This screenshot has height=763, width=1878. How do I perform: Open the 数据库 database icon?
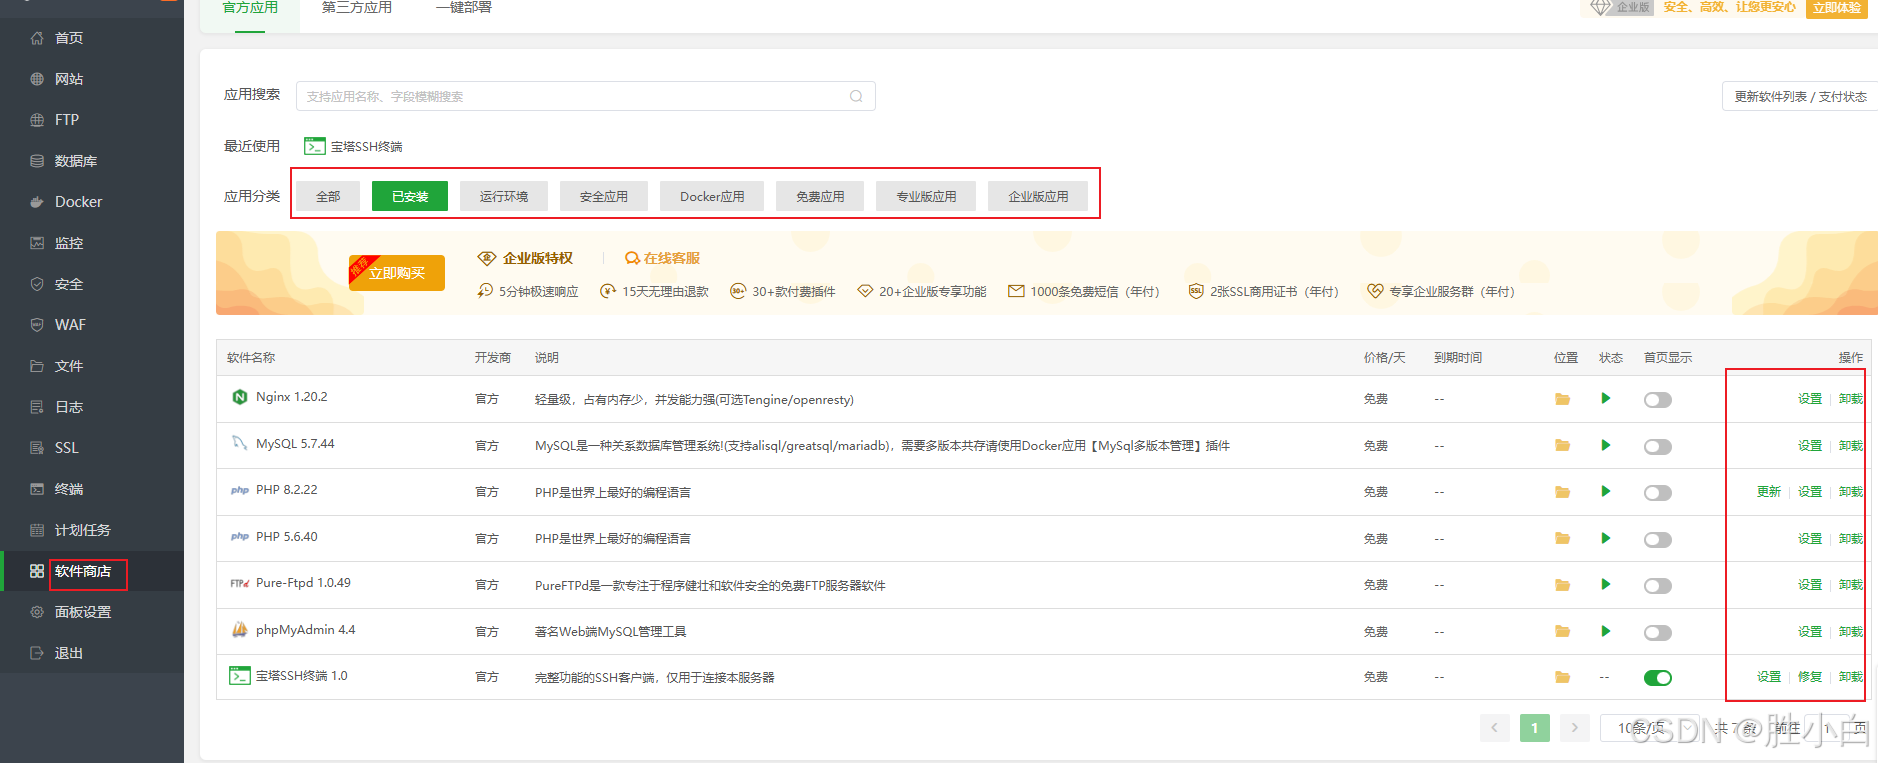(37, 161)
